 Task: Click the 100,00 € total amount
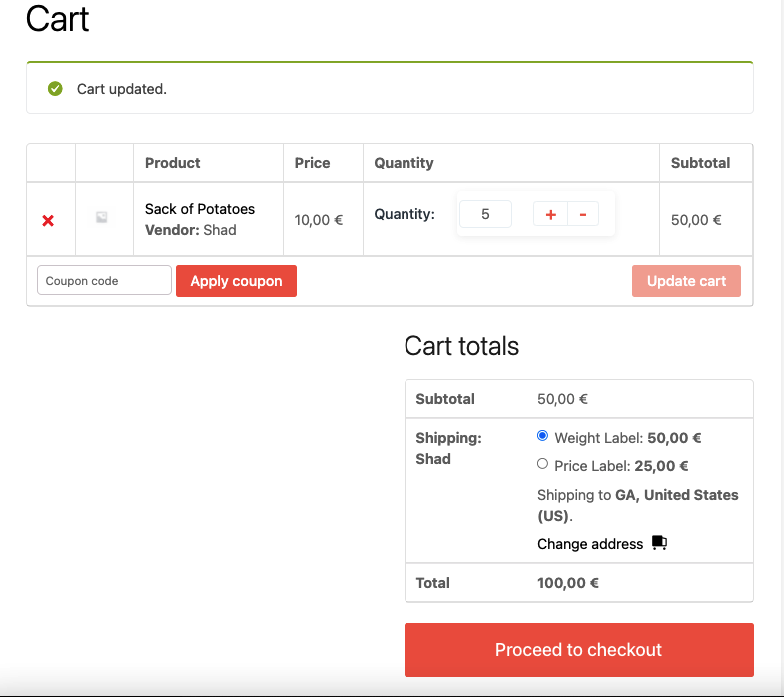[568, 583]
